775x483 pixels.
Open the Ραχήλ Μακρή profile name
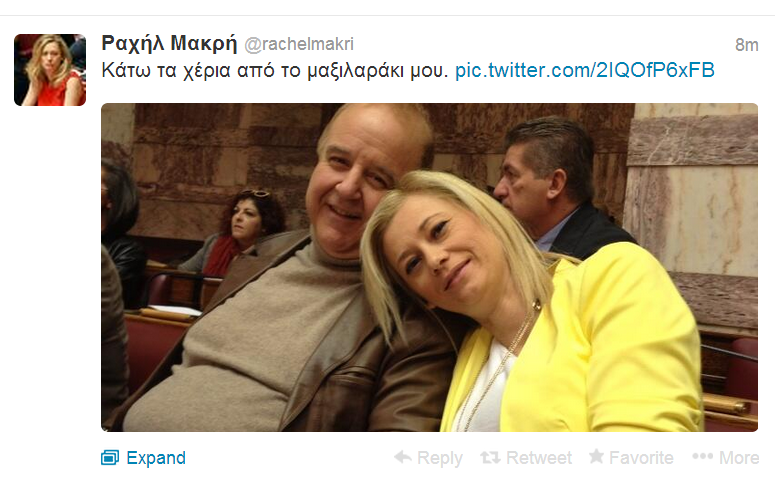(x=169, y=44)
